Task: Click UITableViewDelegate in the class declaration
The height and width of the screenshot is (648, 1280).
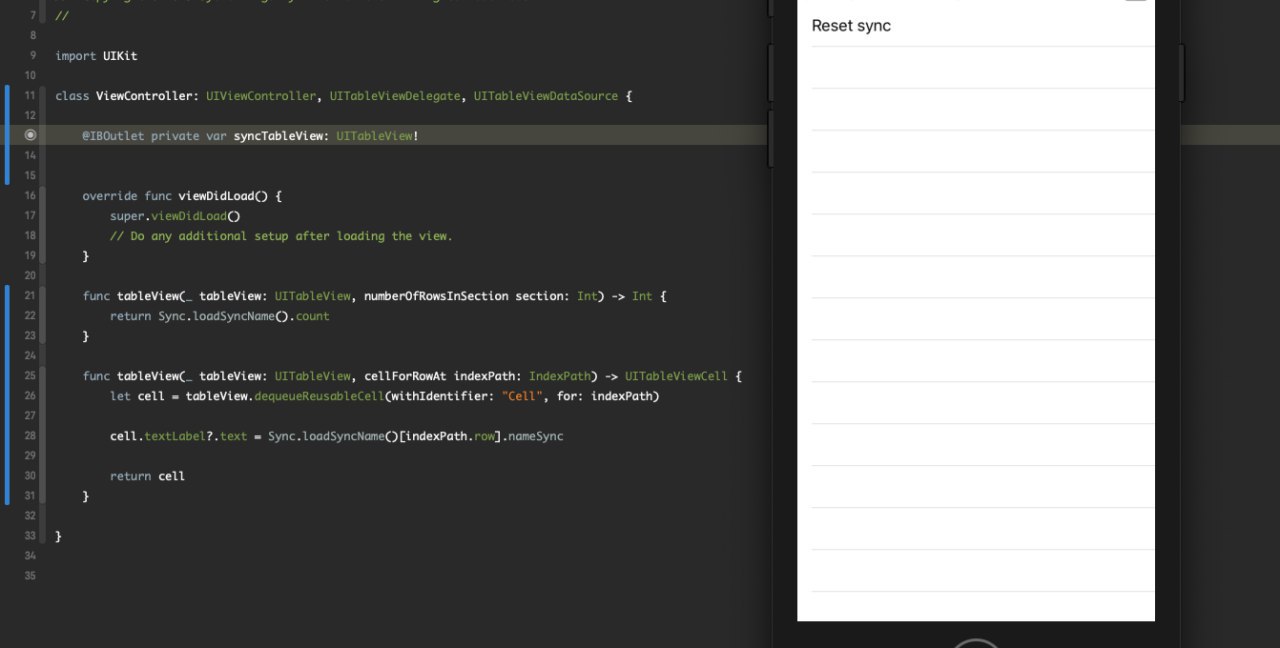Action: pyautogui.click(x=396, y=96)
